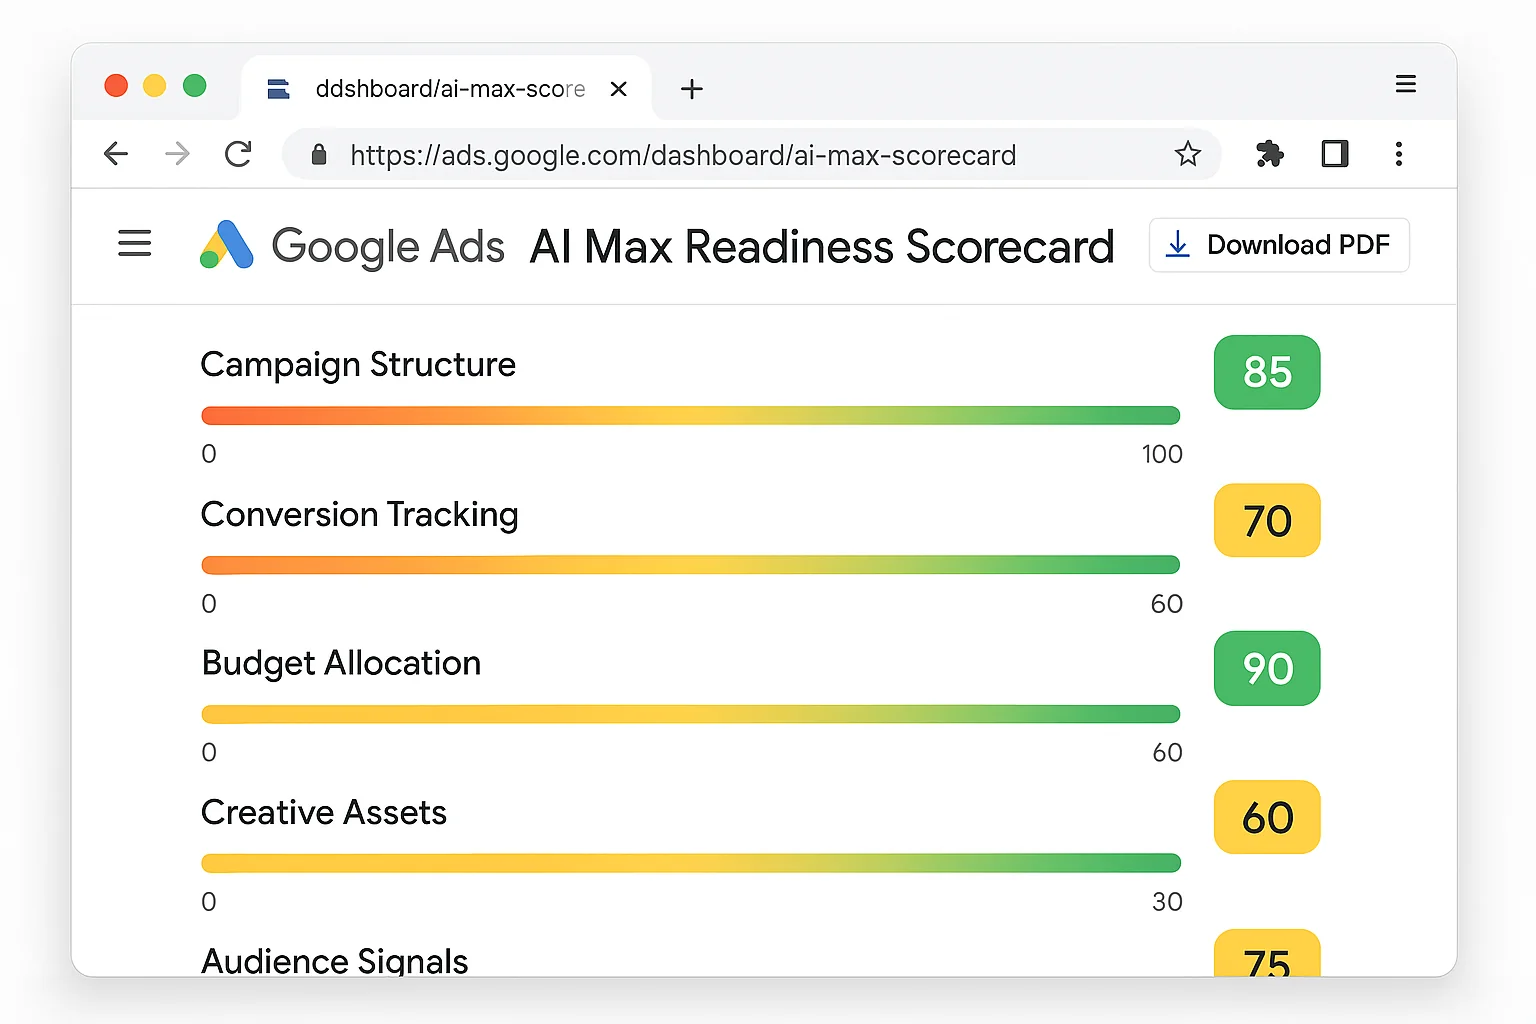Click the browser extensions puzzle icon

click(x=1268, y=154)
